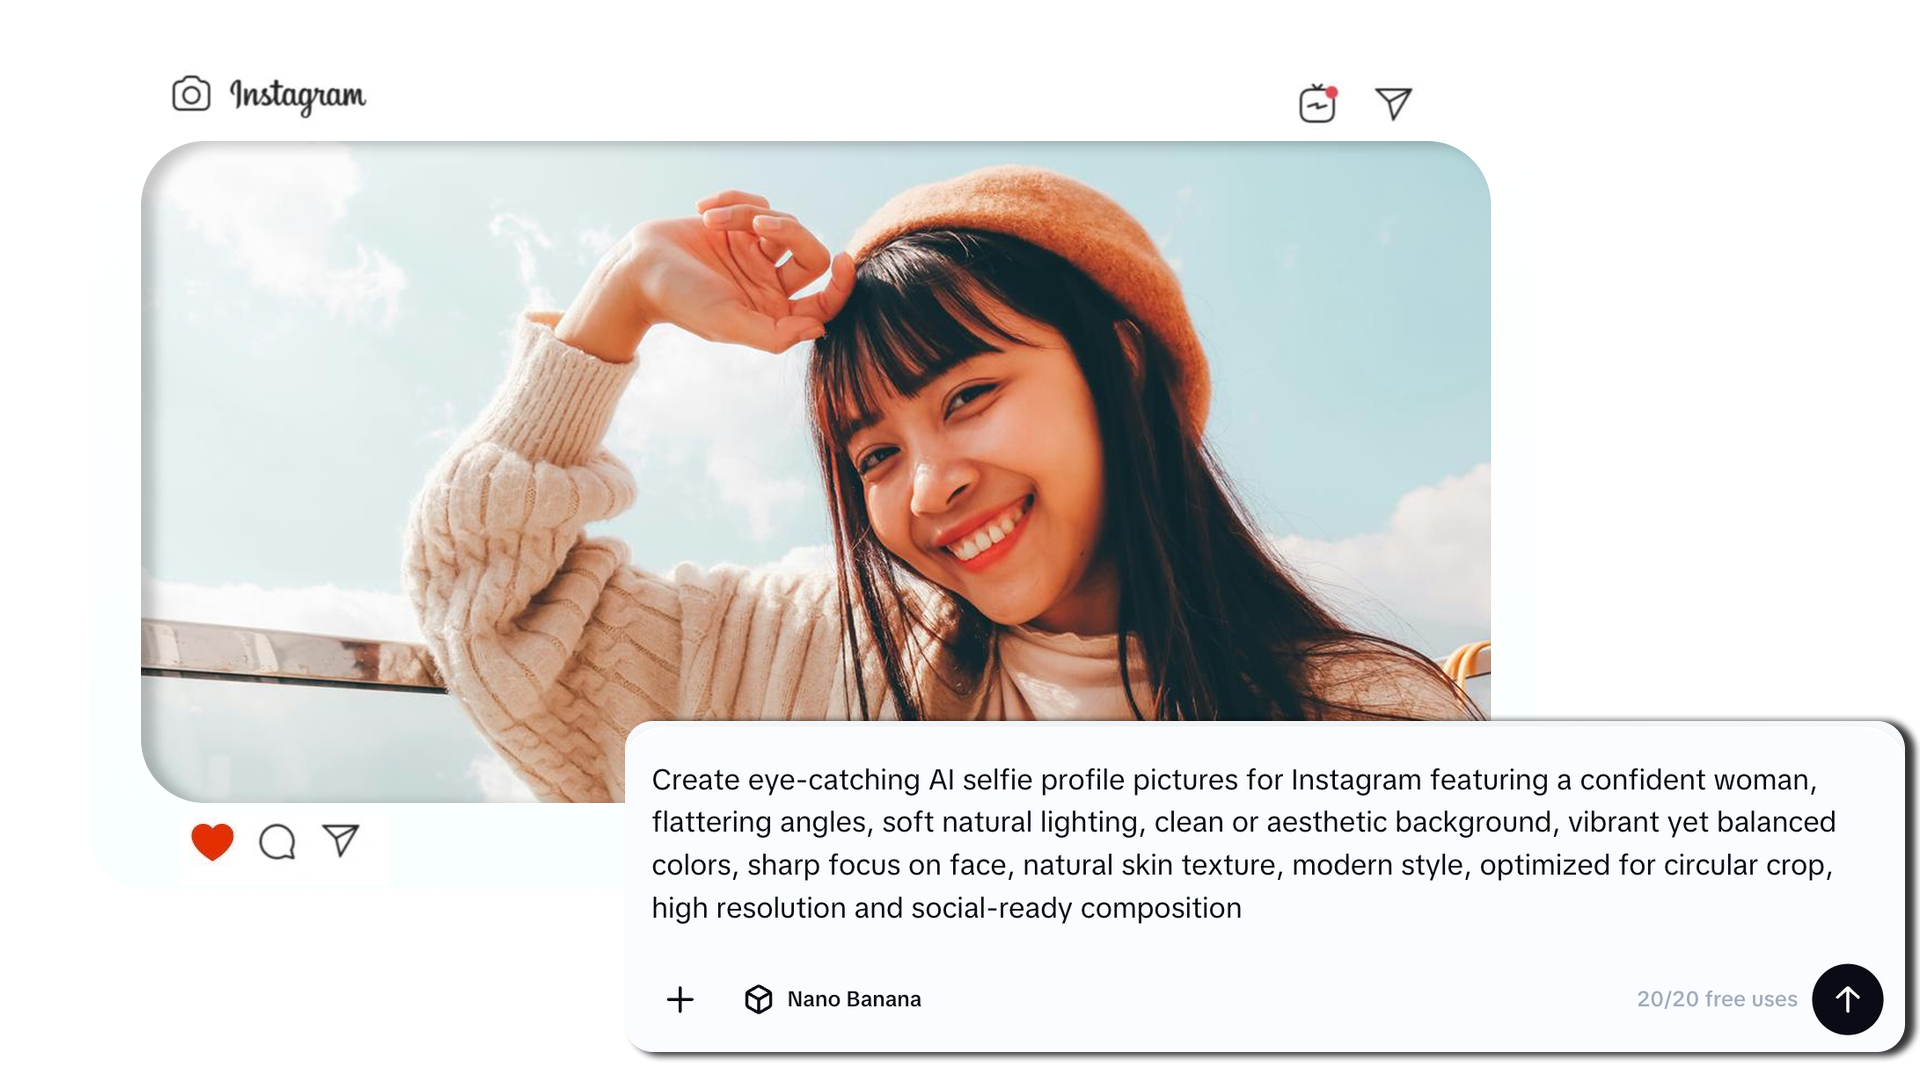Viewport: 1920px width, 1080px height.
Task: Toggle the red heart like button
Action: click(x=212, y=841)
